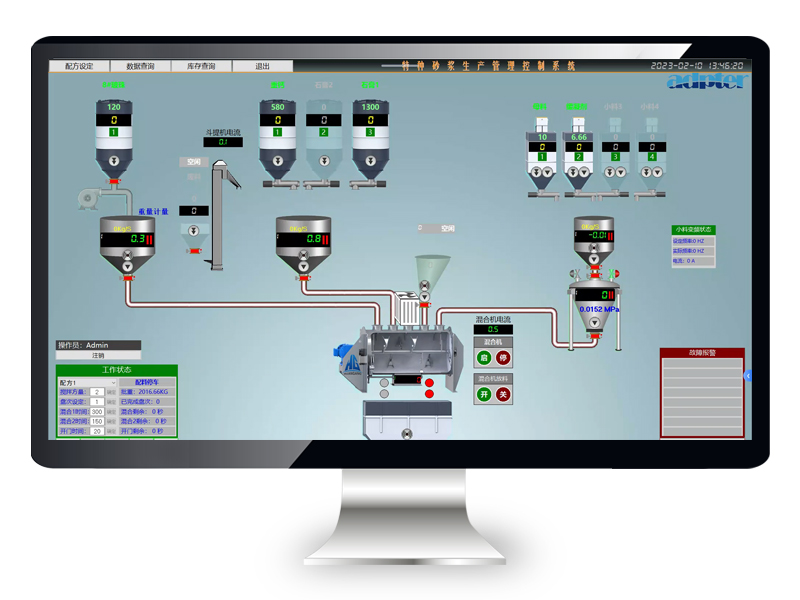
Task: Click the 搅拌方量 input field
Action: click(x=97, y=392)
